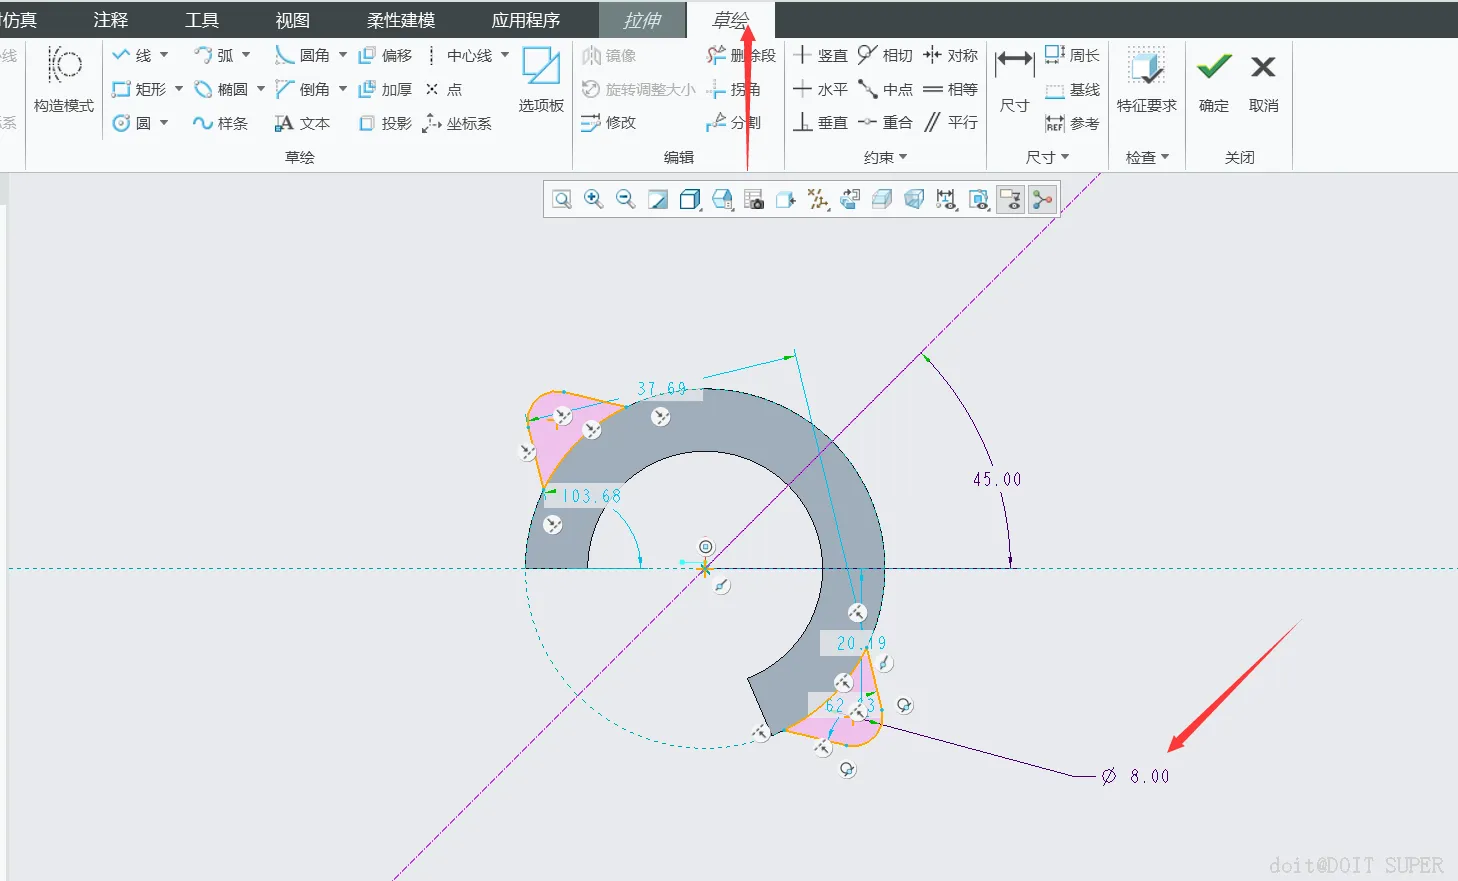Open the 圆角 fillet dropdown arrow
The width and height of the screenshot is (1458, 881).
pyautogui.click(x=343, y=55)
